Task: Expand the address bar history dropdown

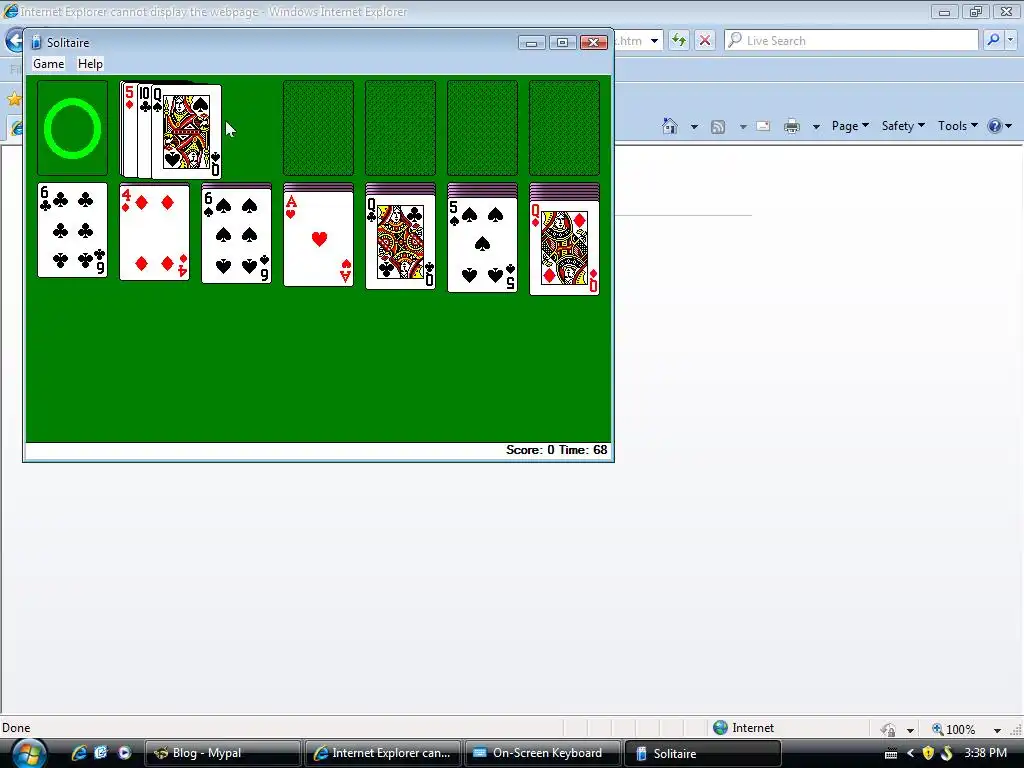Action: coord(654,40)
